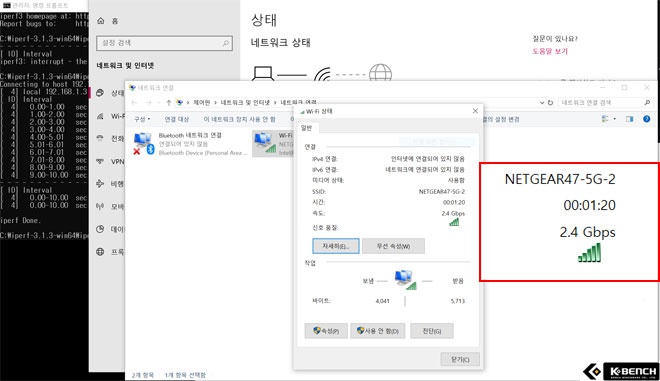
Task: Click Settings search magnifier icon
Action: [x=225, y=43]
